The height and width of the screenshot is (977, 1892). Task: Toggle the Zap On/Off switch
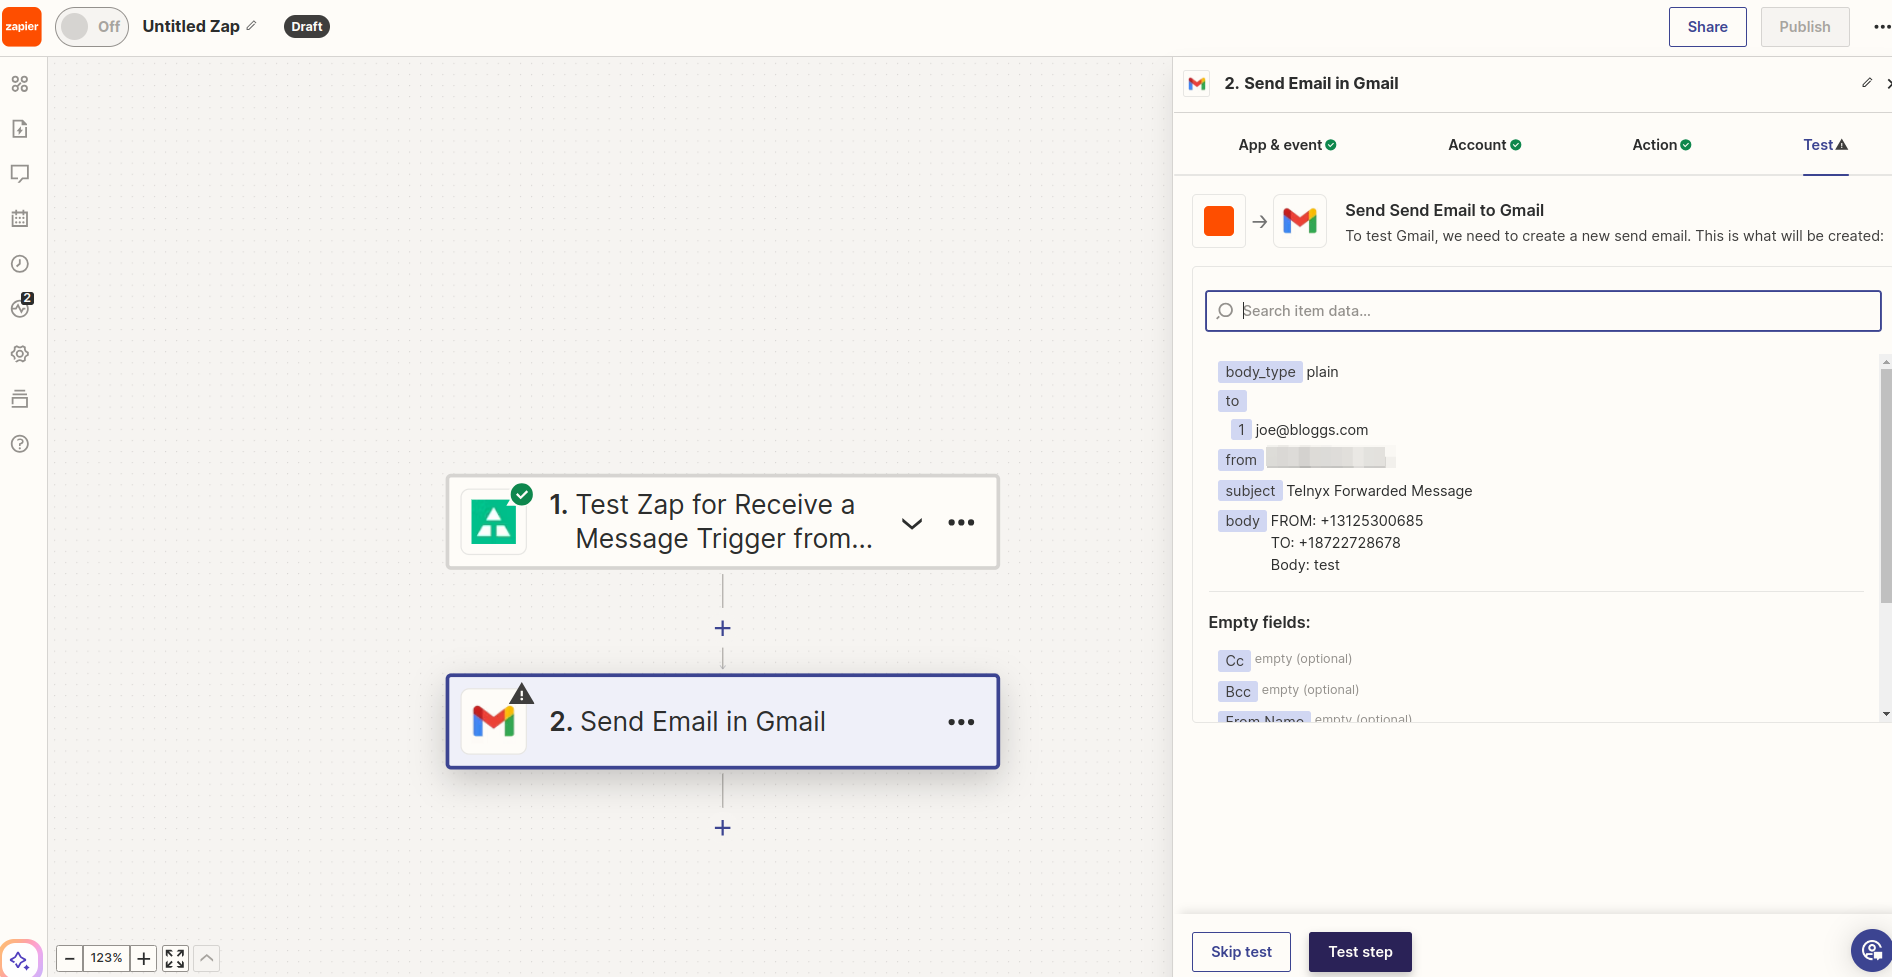[x=92, y=27]
